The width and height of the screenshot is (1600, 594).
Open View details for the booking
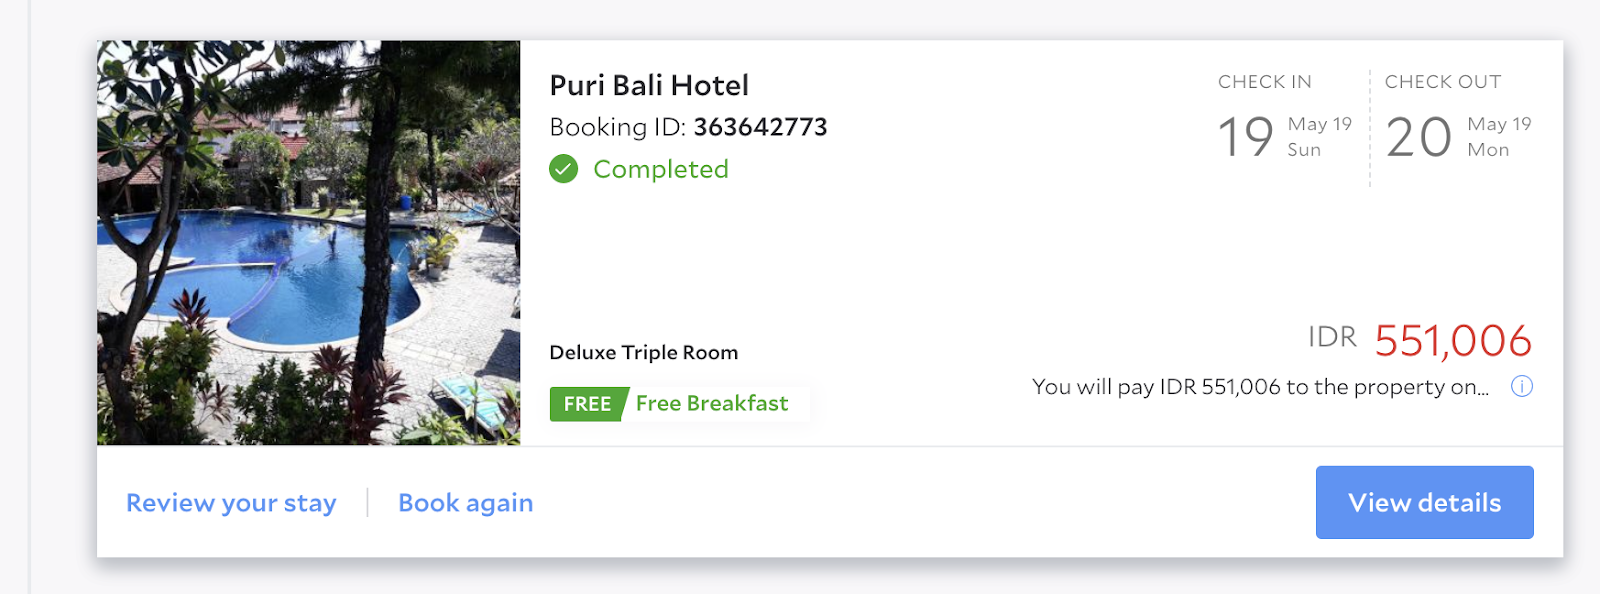coord(1424,502)
